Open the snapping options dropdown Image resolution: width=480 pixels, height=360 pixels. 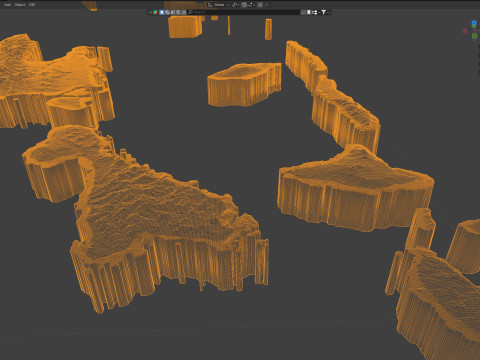[251, 5]
